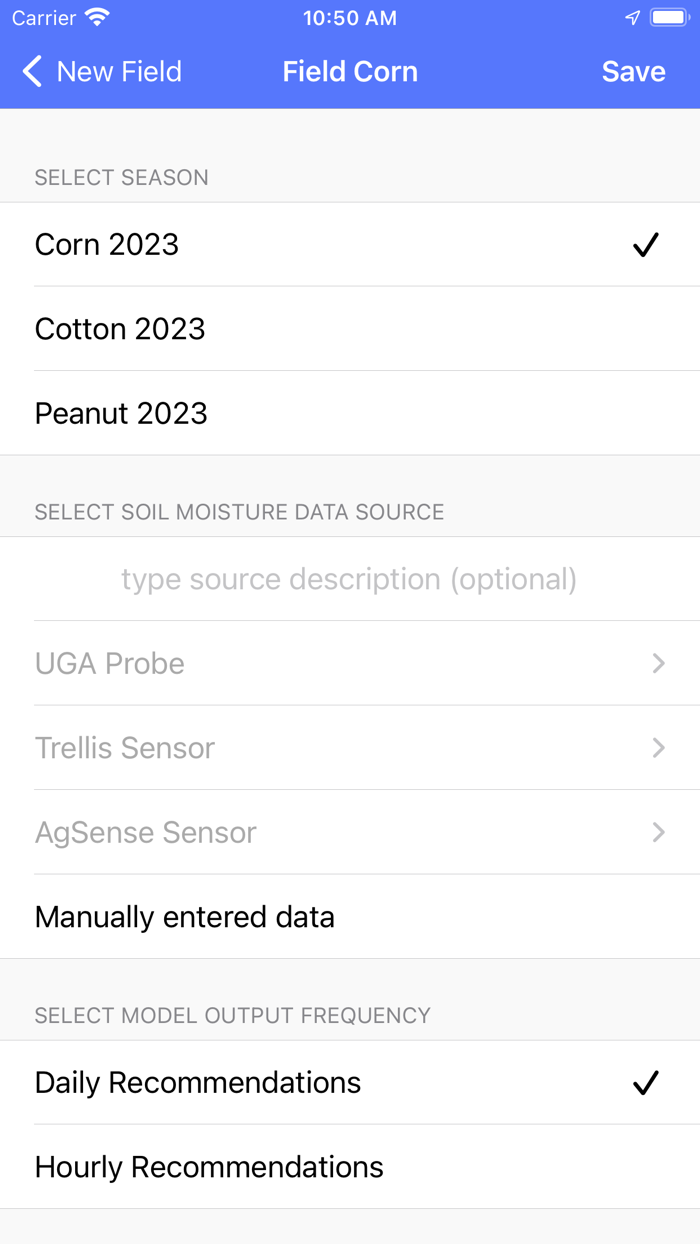This screenshot has height=1244, width=700.
Task: Tap the checkmark beside Daily Recommendations
Action: (x=647, y=1082)
